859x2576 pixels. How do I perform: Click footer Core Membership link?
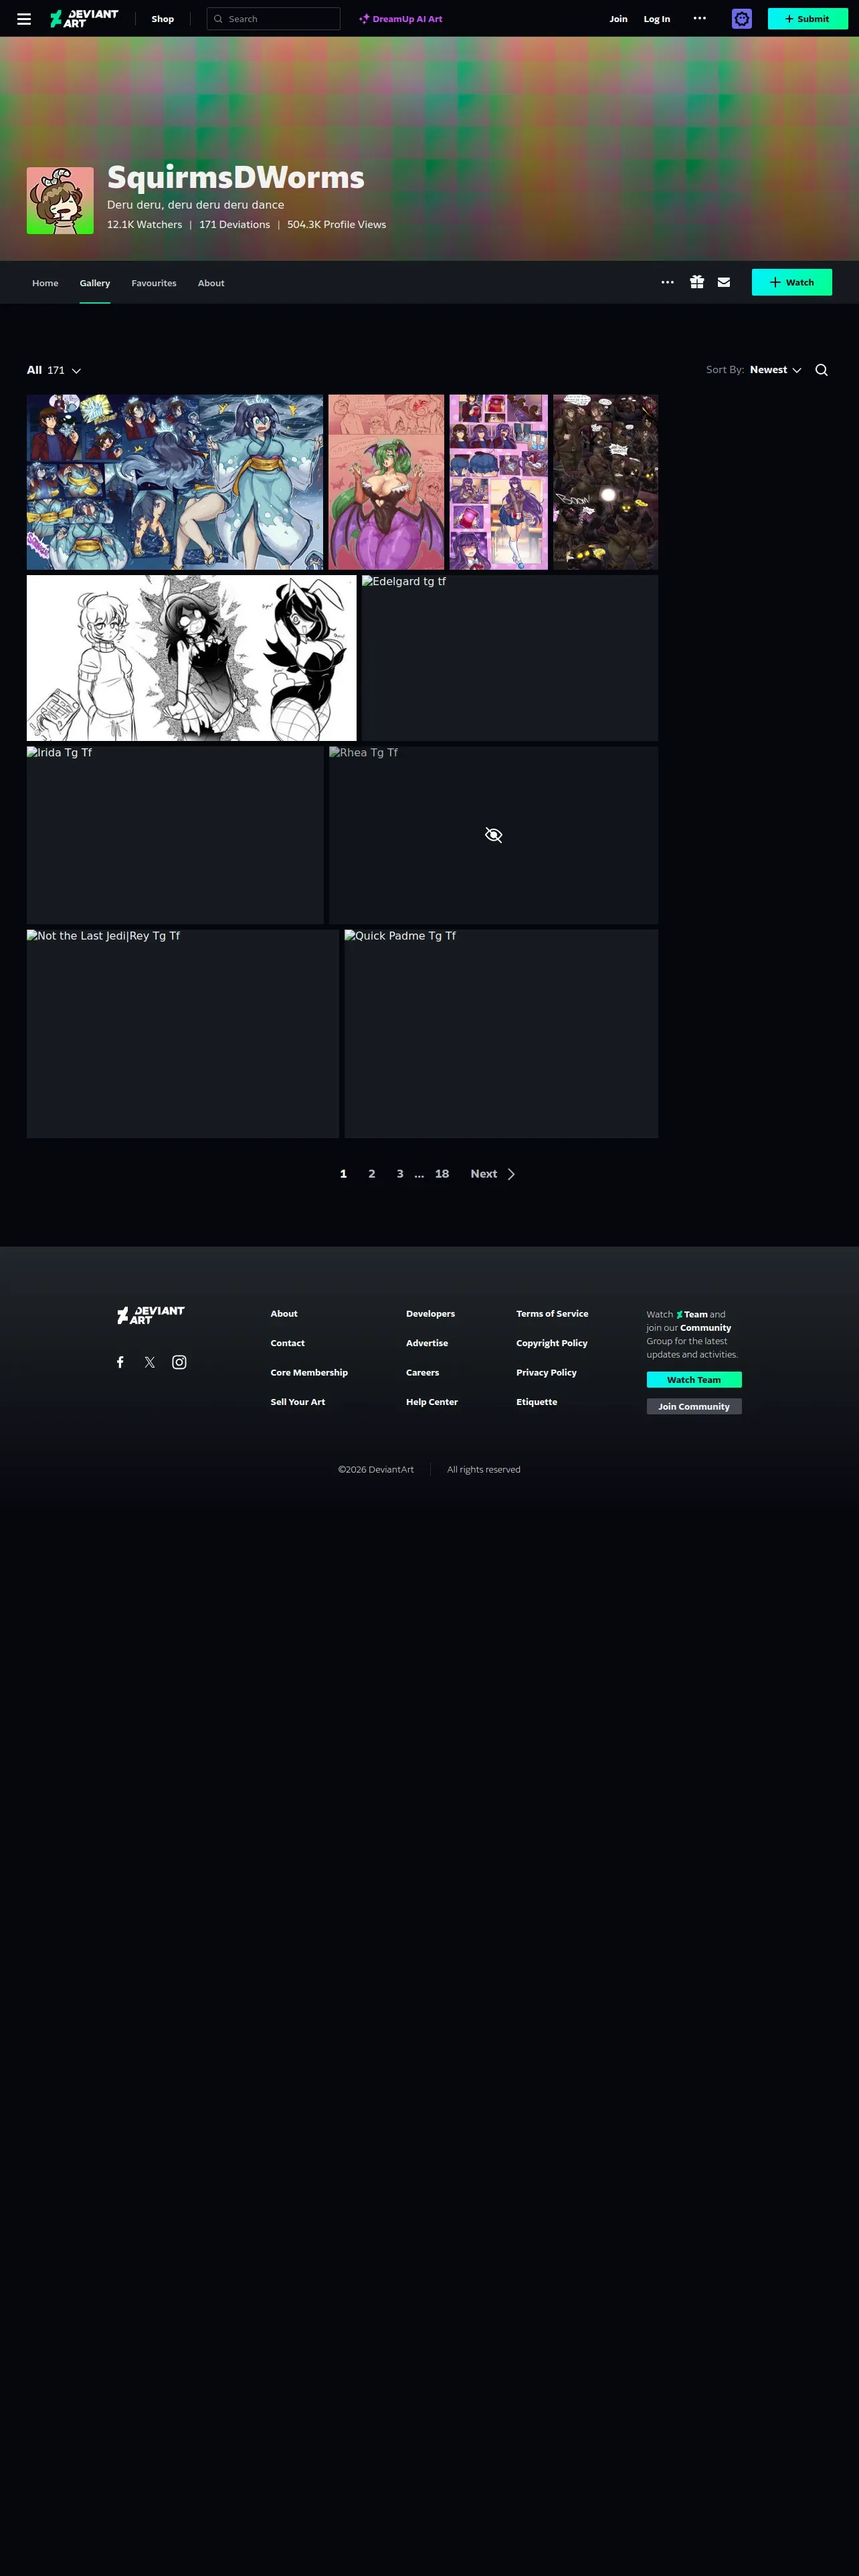(309, 1373)
